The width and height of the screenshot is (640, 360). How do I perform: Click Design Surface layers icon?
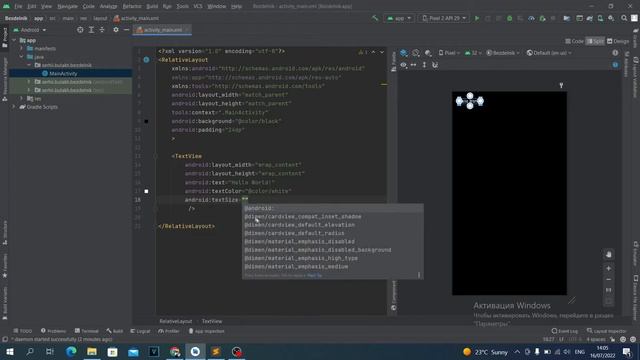pyautogui.click(x=404, y=53)
